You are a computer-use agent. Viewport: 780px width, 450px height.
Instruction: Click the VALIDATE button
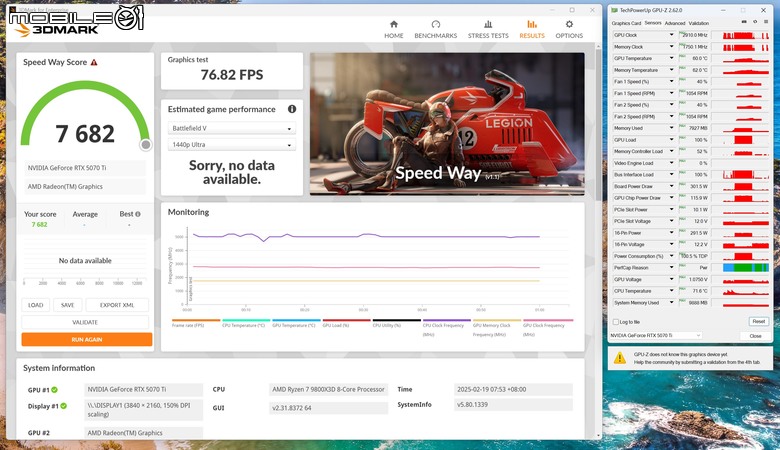85,322
